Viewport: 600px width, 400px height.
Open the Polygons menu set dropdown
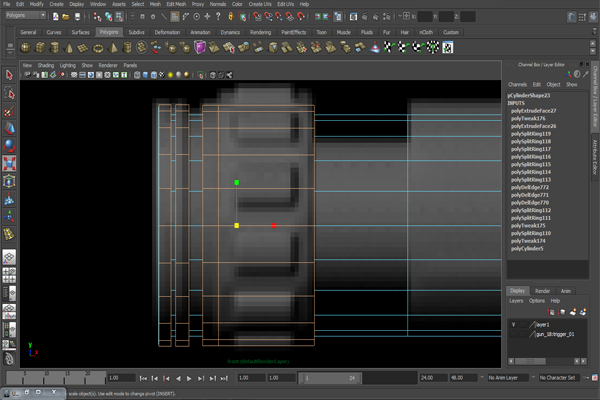pos(26,15)
